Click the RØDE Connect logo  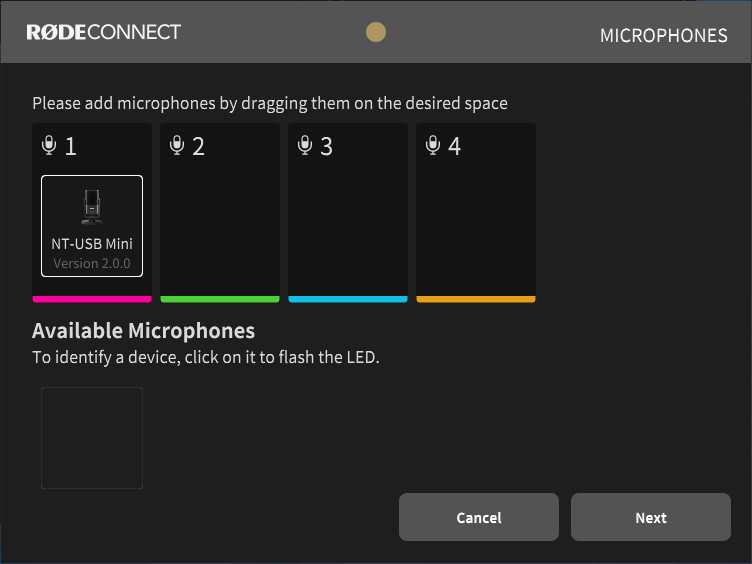[103, 32]
